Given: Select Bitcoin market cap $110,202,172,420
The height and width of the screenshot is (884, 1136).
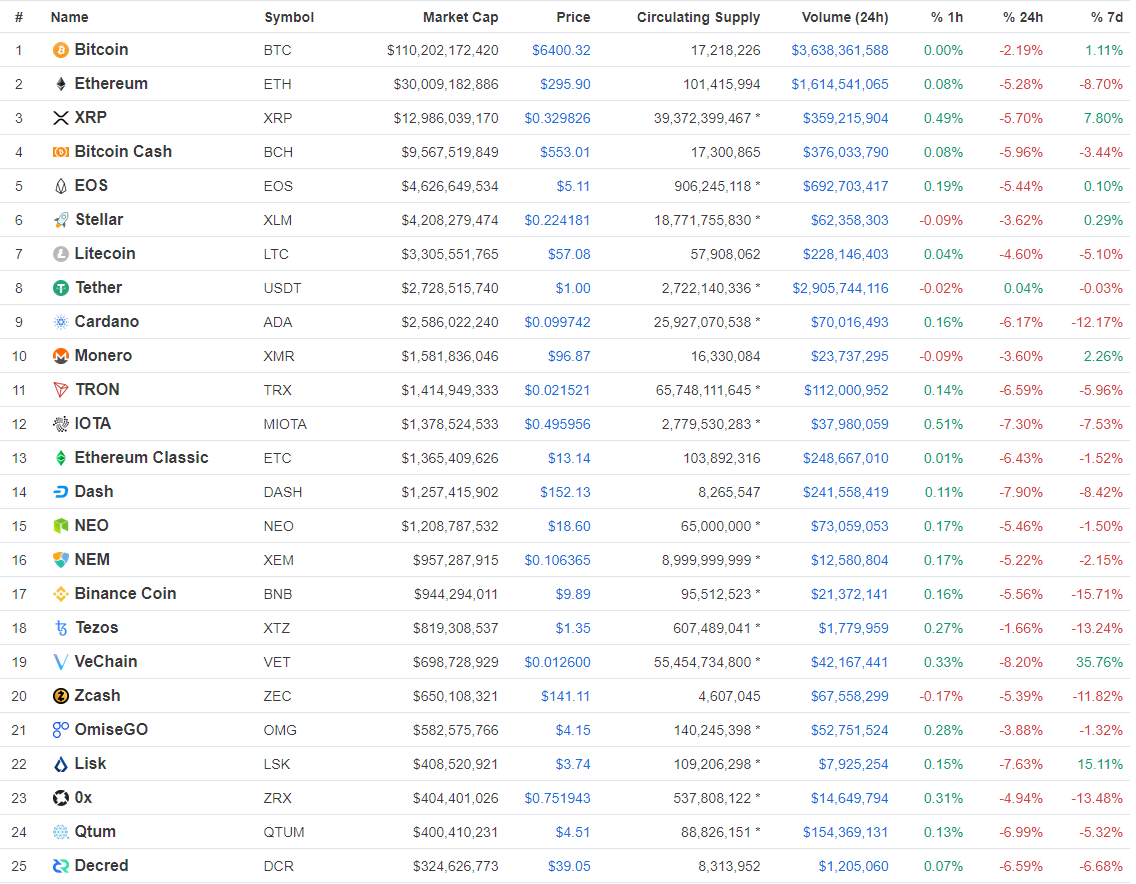Looking at the screenshot, I should [443, 51].
